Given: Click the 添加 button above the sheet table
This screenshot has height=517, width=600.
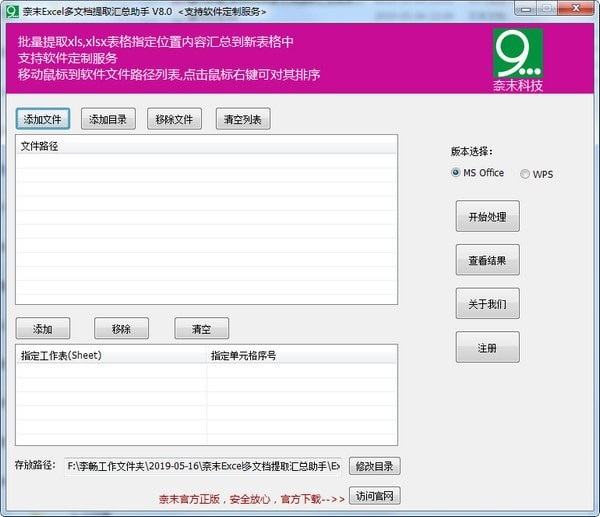Looking at the screenshot, I should (x=42, y=328).
